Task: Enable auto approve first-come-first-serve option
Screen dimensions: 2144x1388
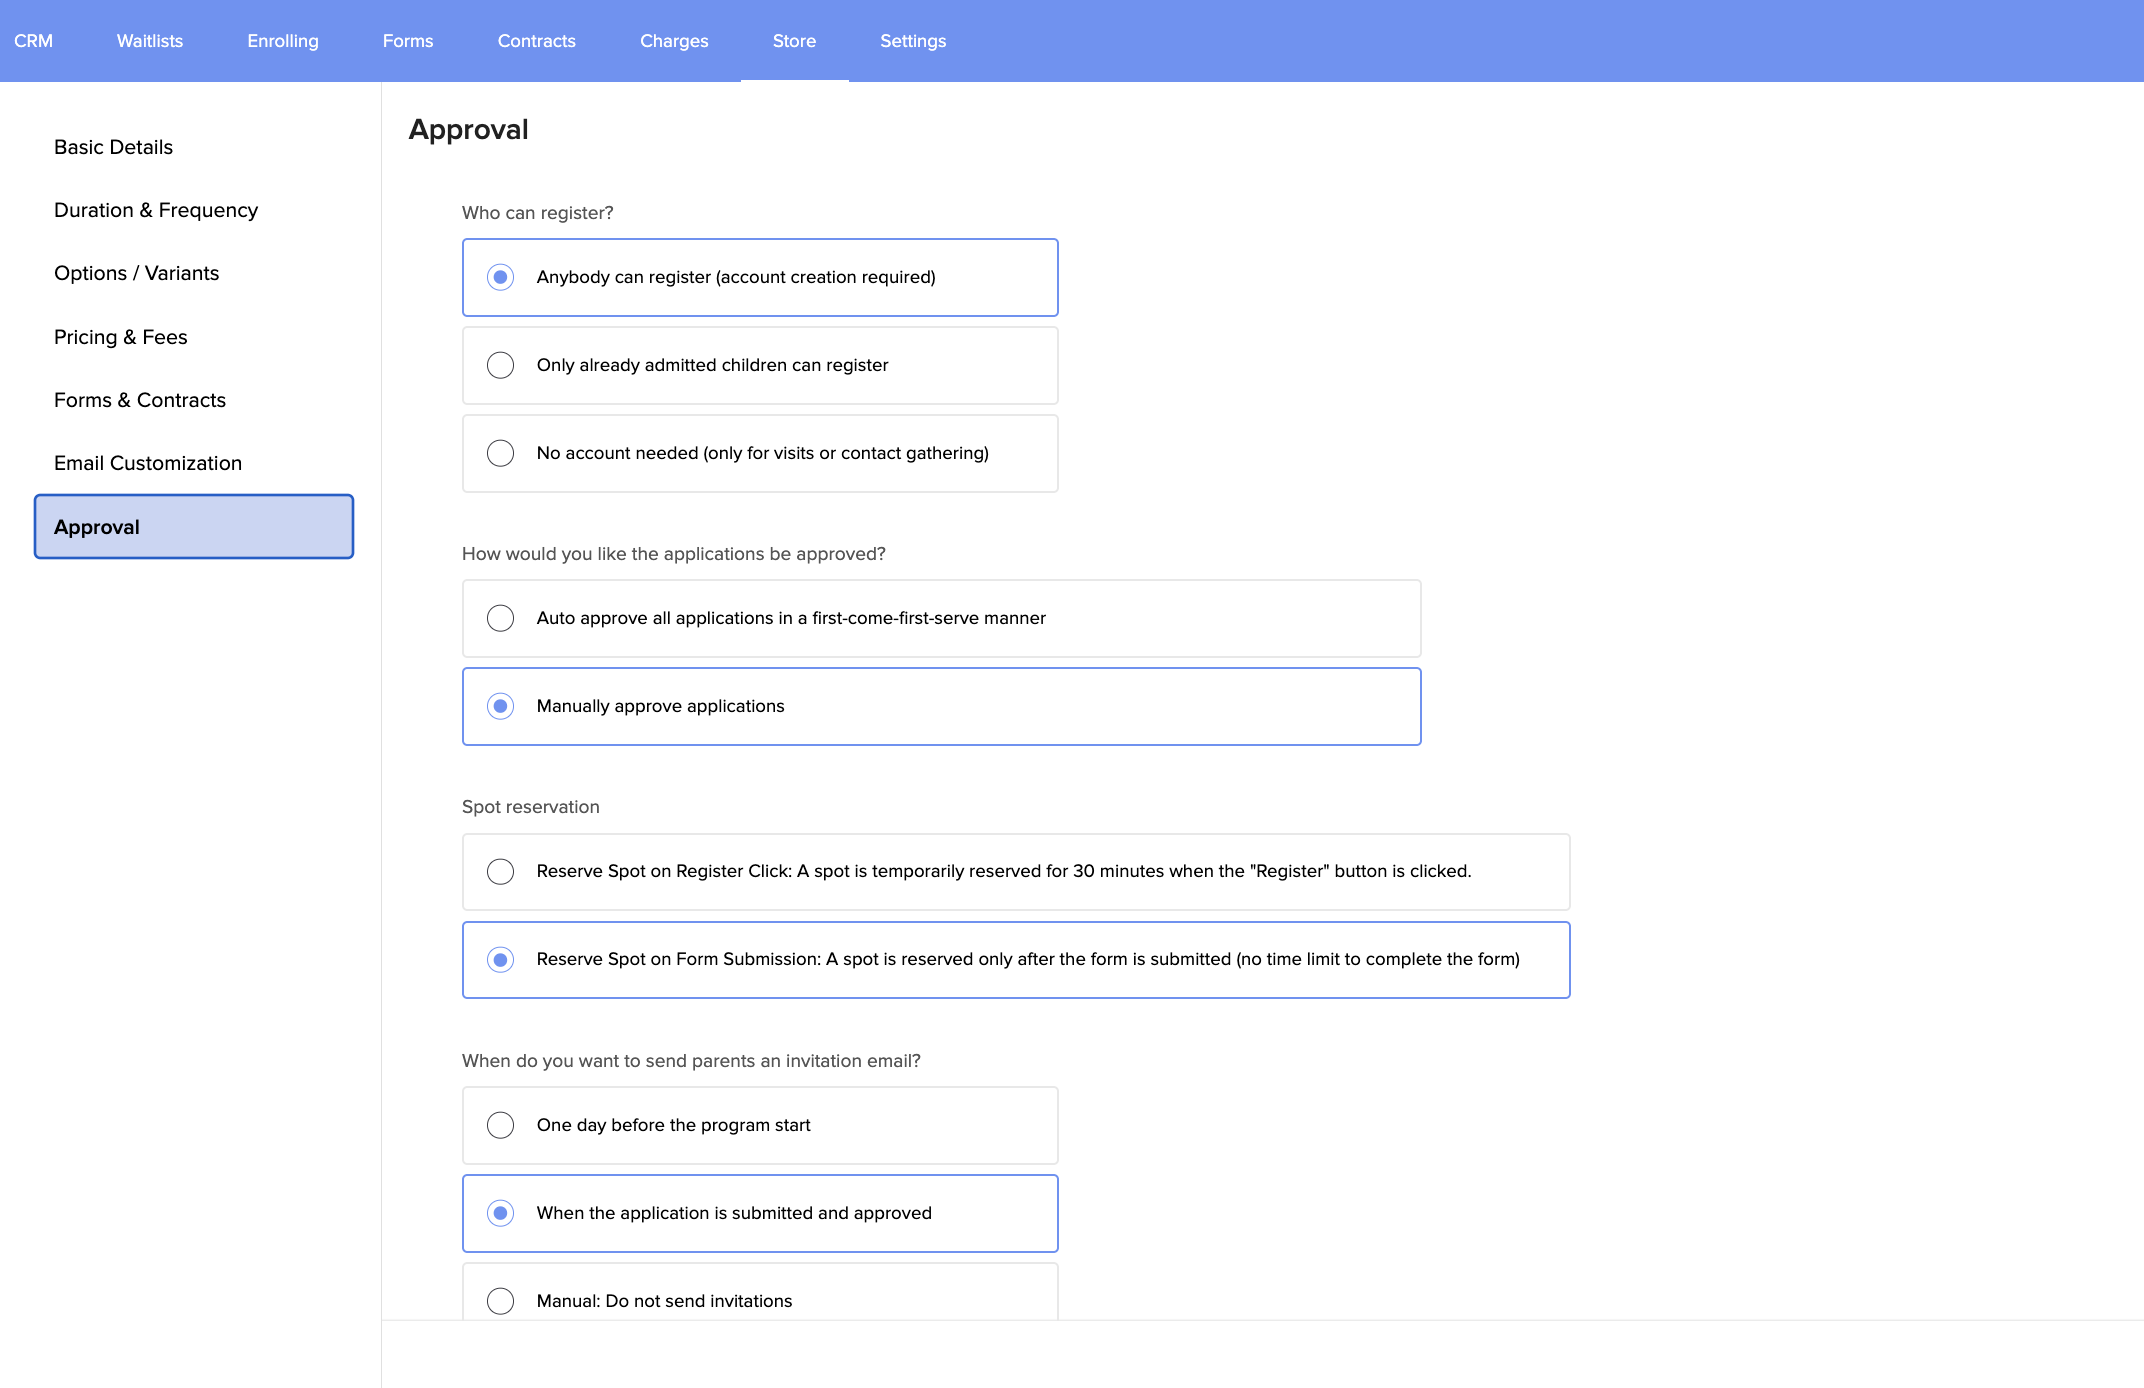Action: coord(501,618)
